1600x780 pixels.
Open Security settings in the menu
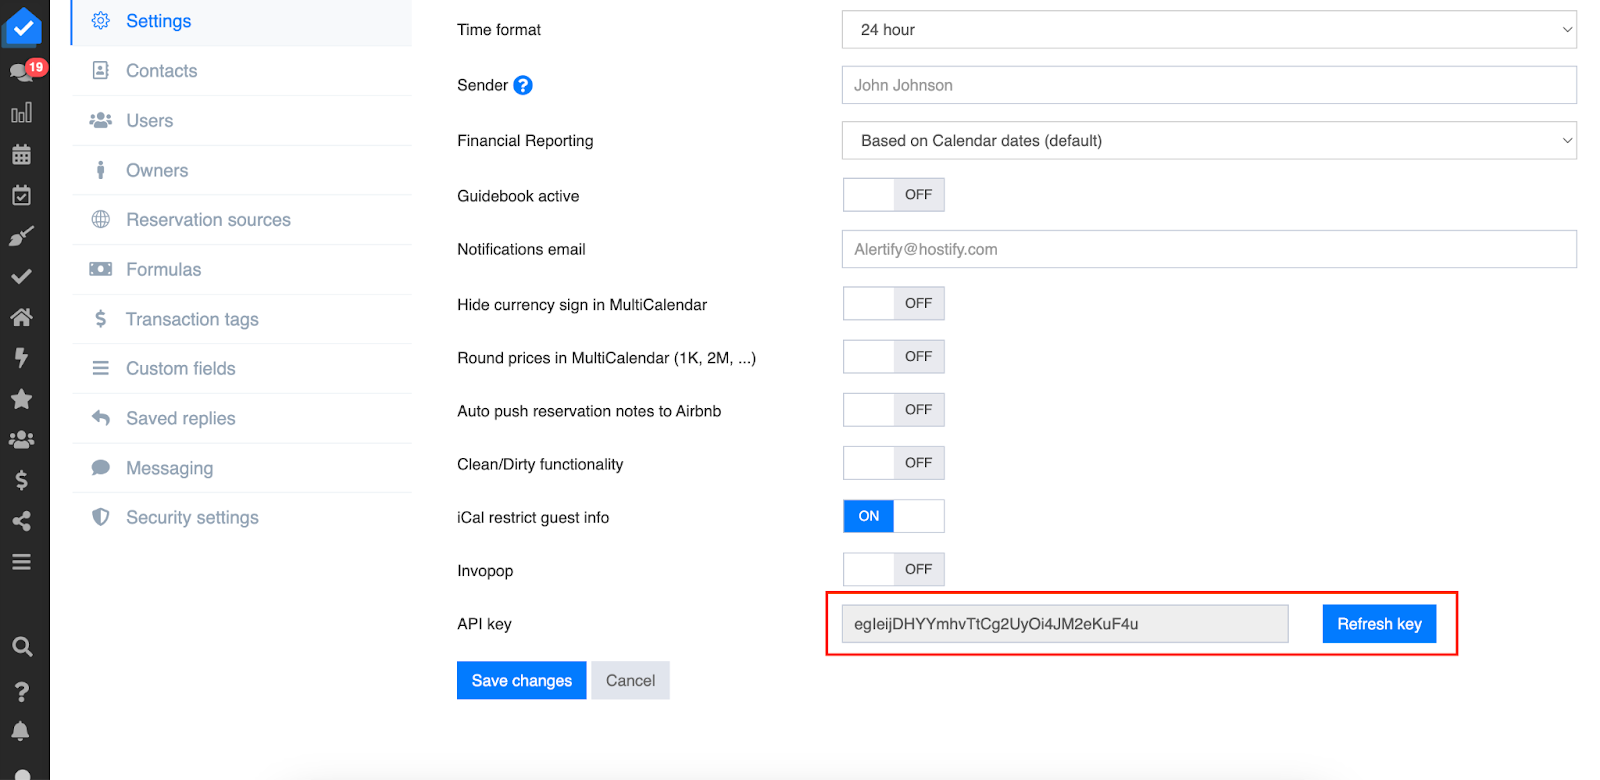(192, 518)
